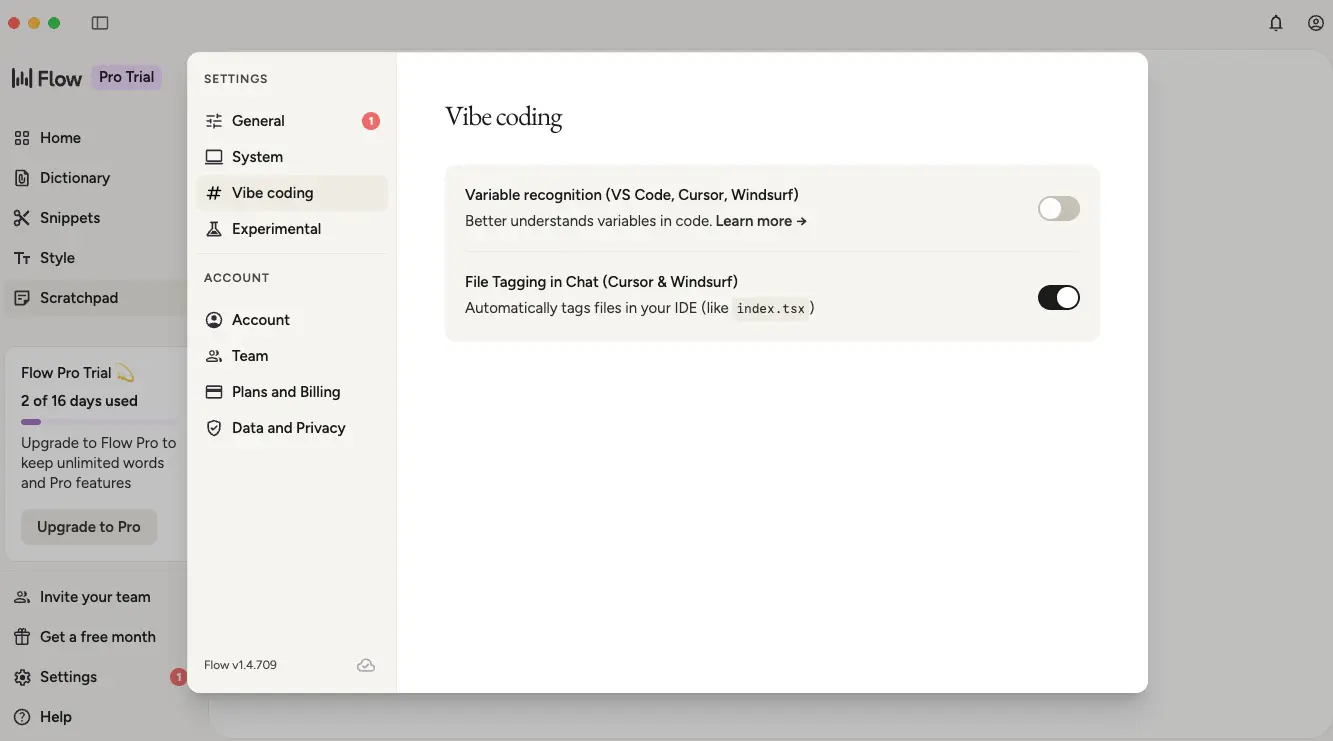Image resolution: width=1333 pixels, height=741 pixels.
Task: Open Plans and Billing card icon
Action: point(213,391)
